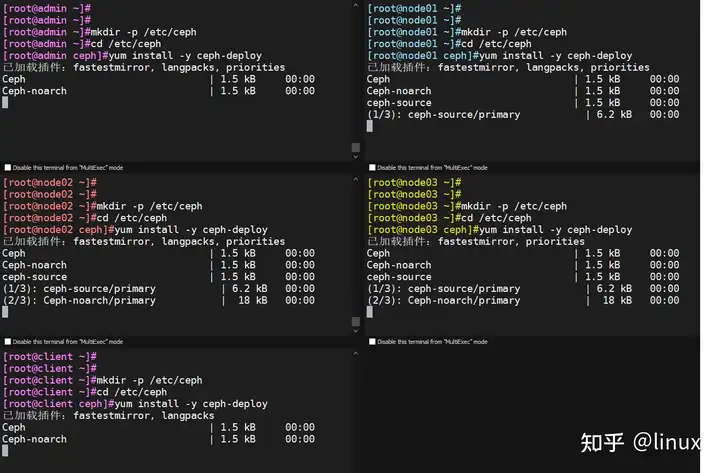Click the mkdir command line in the node01 terminal

[x=467, y=32]
